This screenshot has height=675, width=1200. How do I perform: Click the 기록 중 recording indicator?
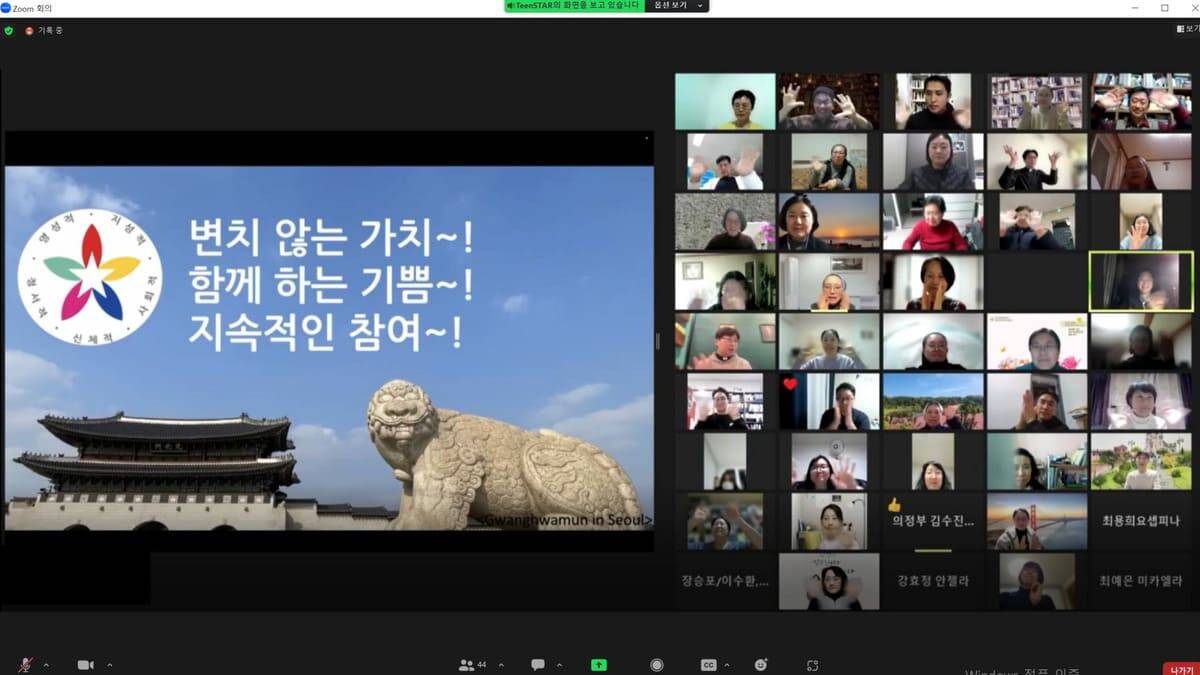(x=44, y=31)
